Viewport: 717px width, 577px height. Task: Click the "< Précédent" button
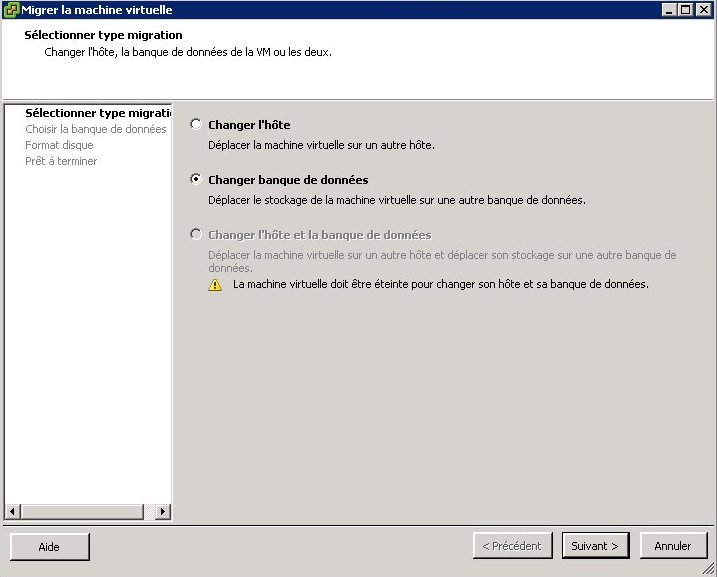coord(512,546)
